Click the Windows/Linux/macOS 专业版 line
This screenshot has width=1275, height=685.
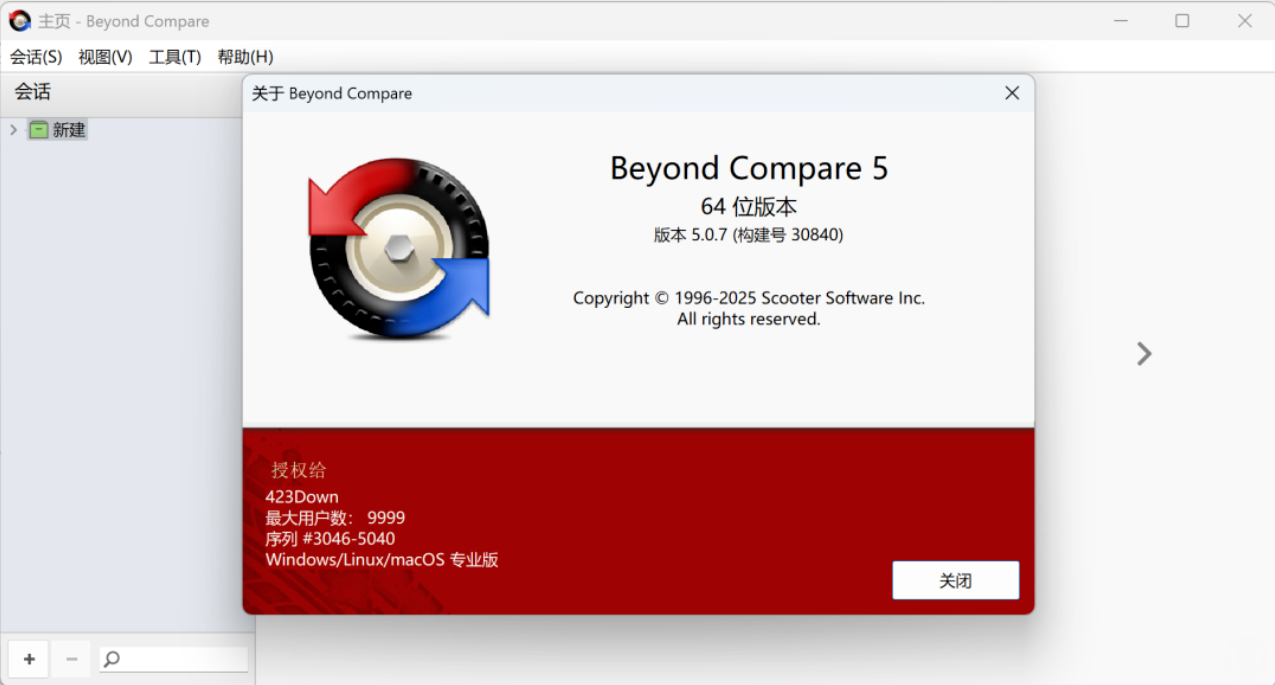click(x=382, y=560)
